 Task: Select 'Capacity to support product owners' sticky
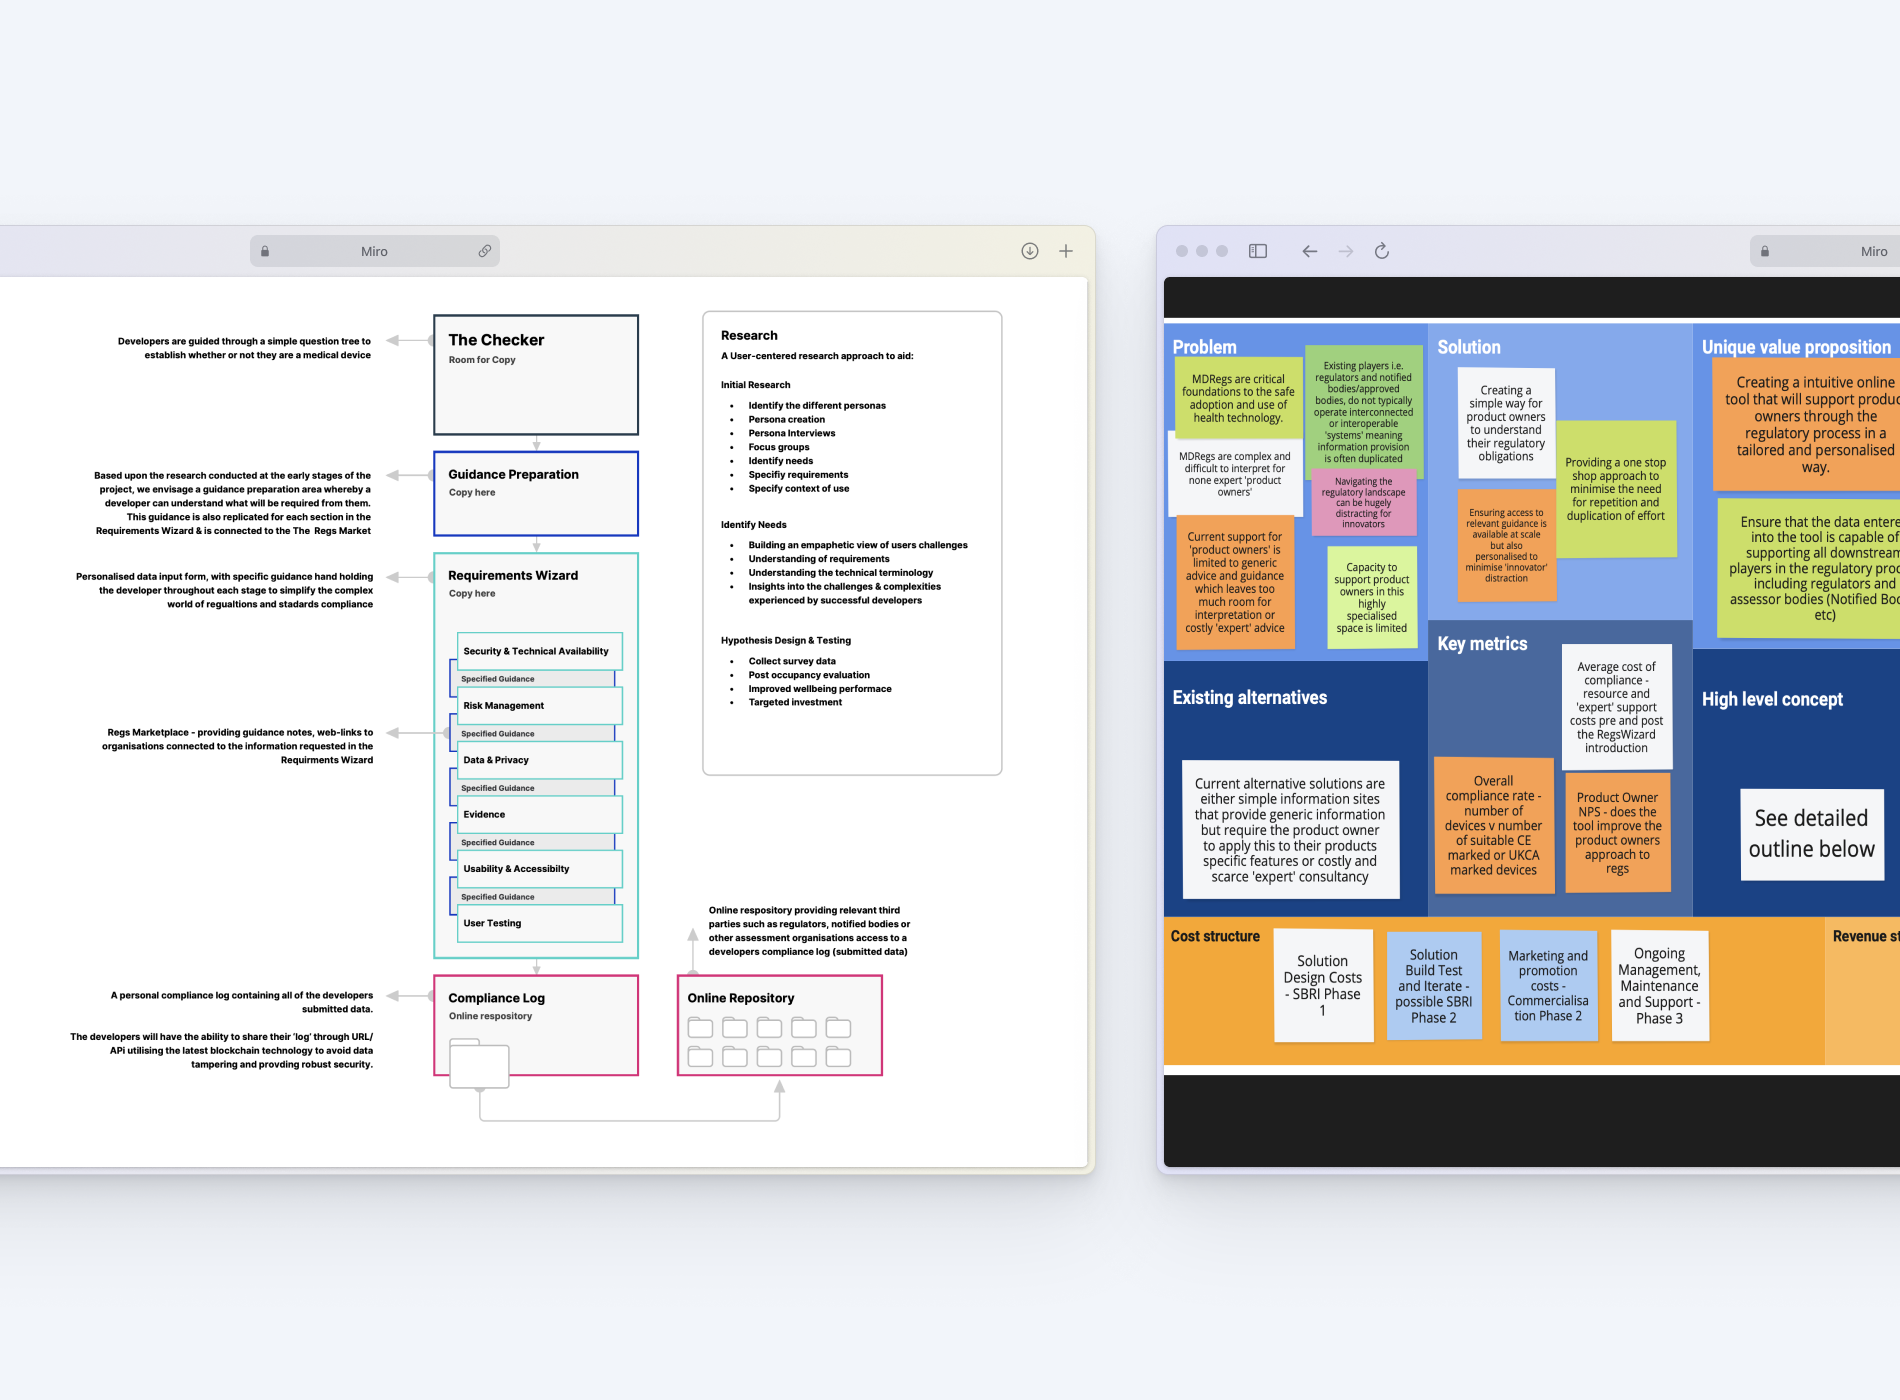tap(1372, 597)
